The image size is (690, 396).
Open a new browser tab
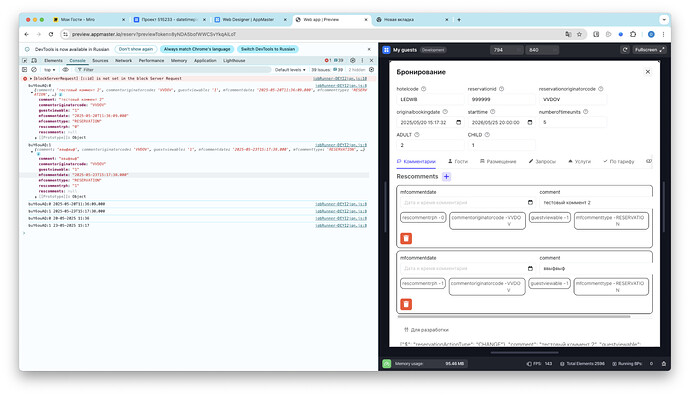(x=459, y=19)
